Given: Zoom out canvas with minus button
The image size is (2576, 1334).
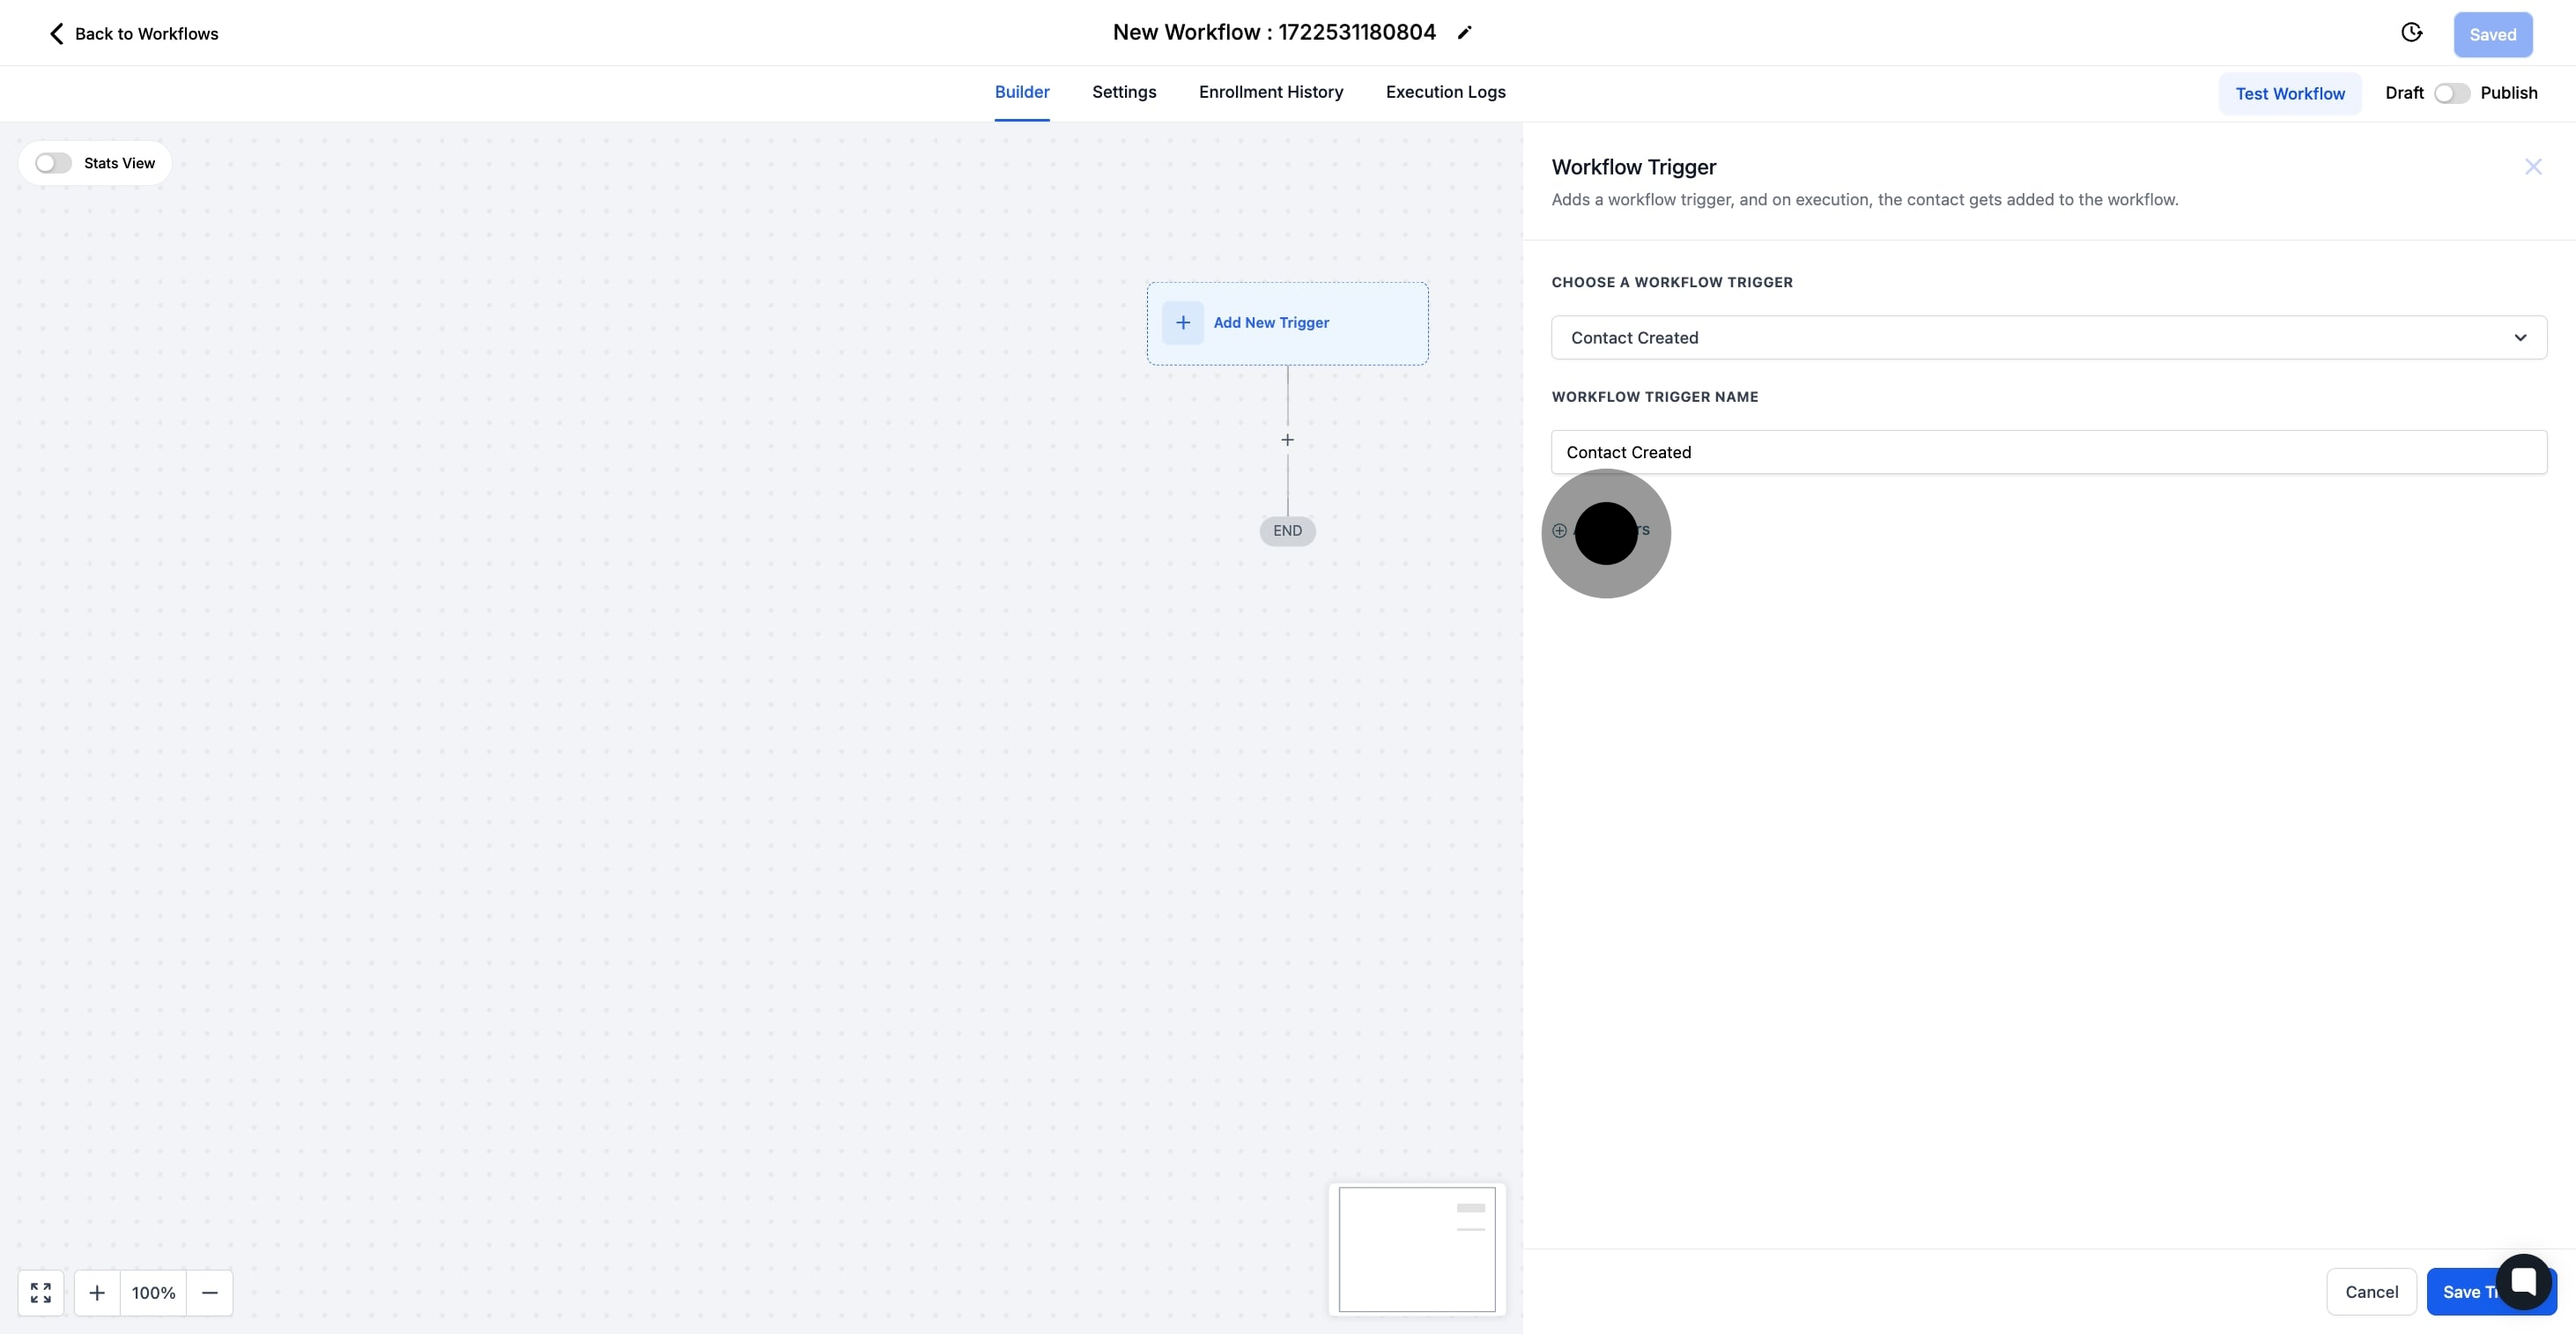Looking at the screenshot, I should tap(209, 1293).
